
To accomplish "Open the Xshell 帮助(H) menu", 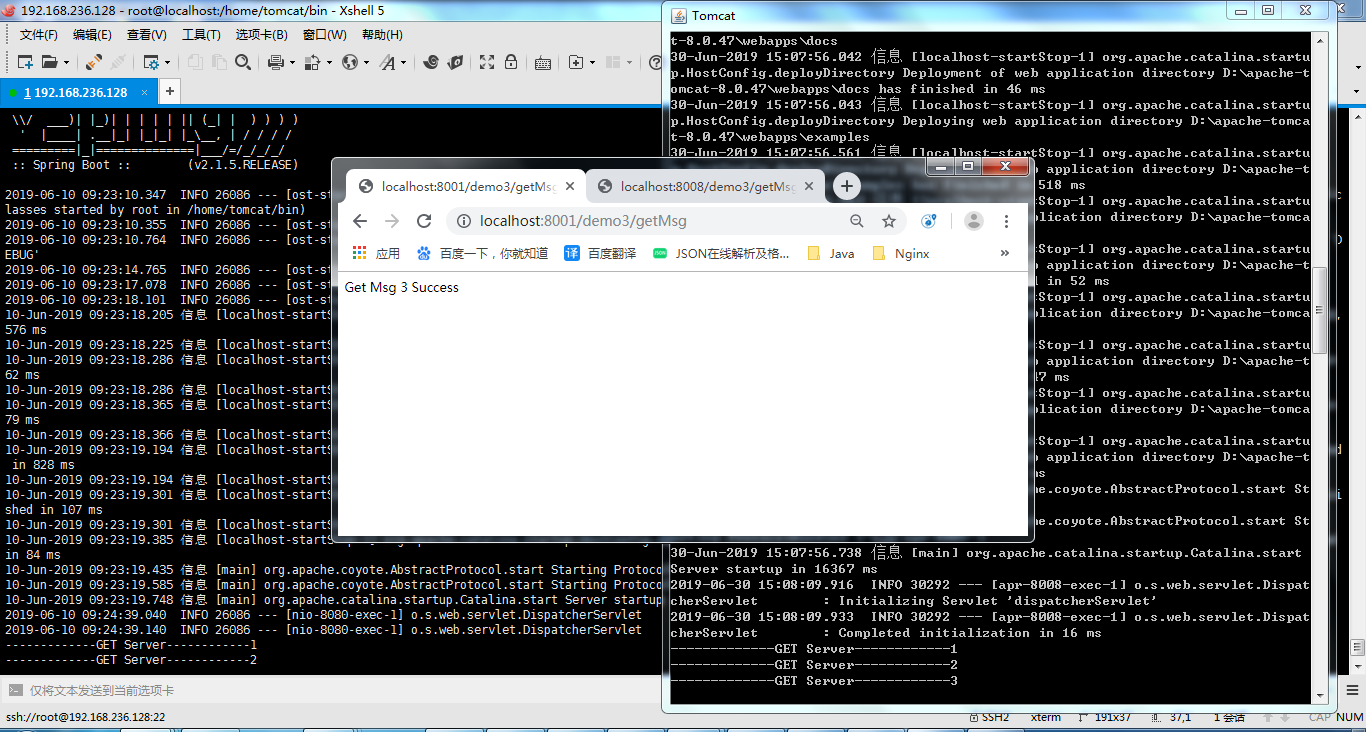I will 382,35.
